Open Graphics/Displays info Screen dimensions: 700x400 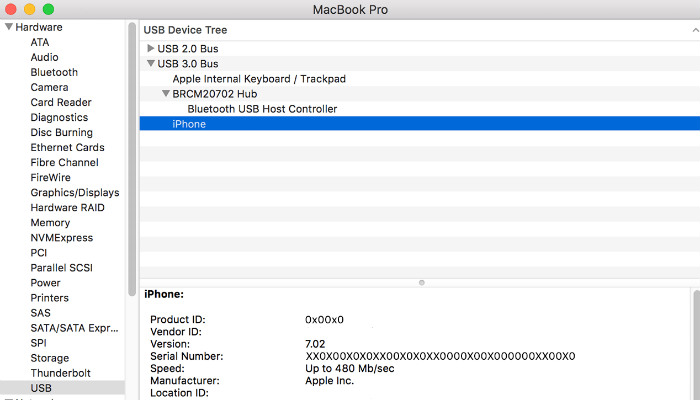tap(75, 192)
